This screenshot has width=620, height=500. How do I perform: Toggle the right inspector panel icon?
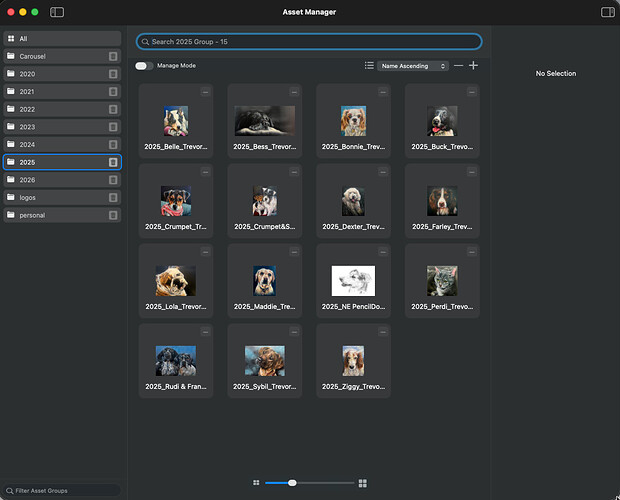click(607, 12)
